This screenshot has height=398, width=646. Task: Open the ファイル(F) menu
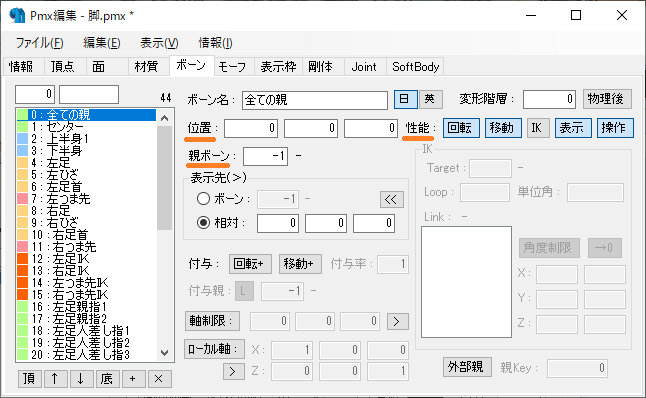click(40, 43)
